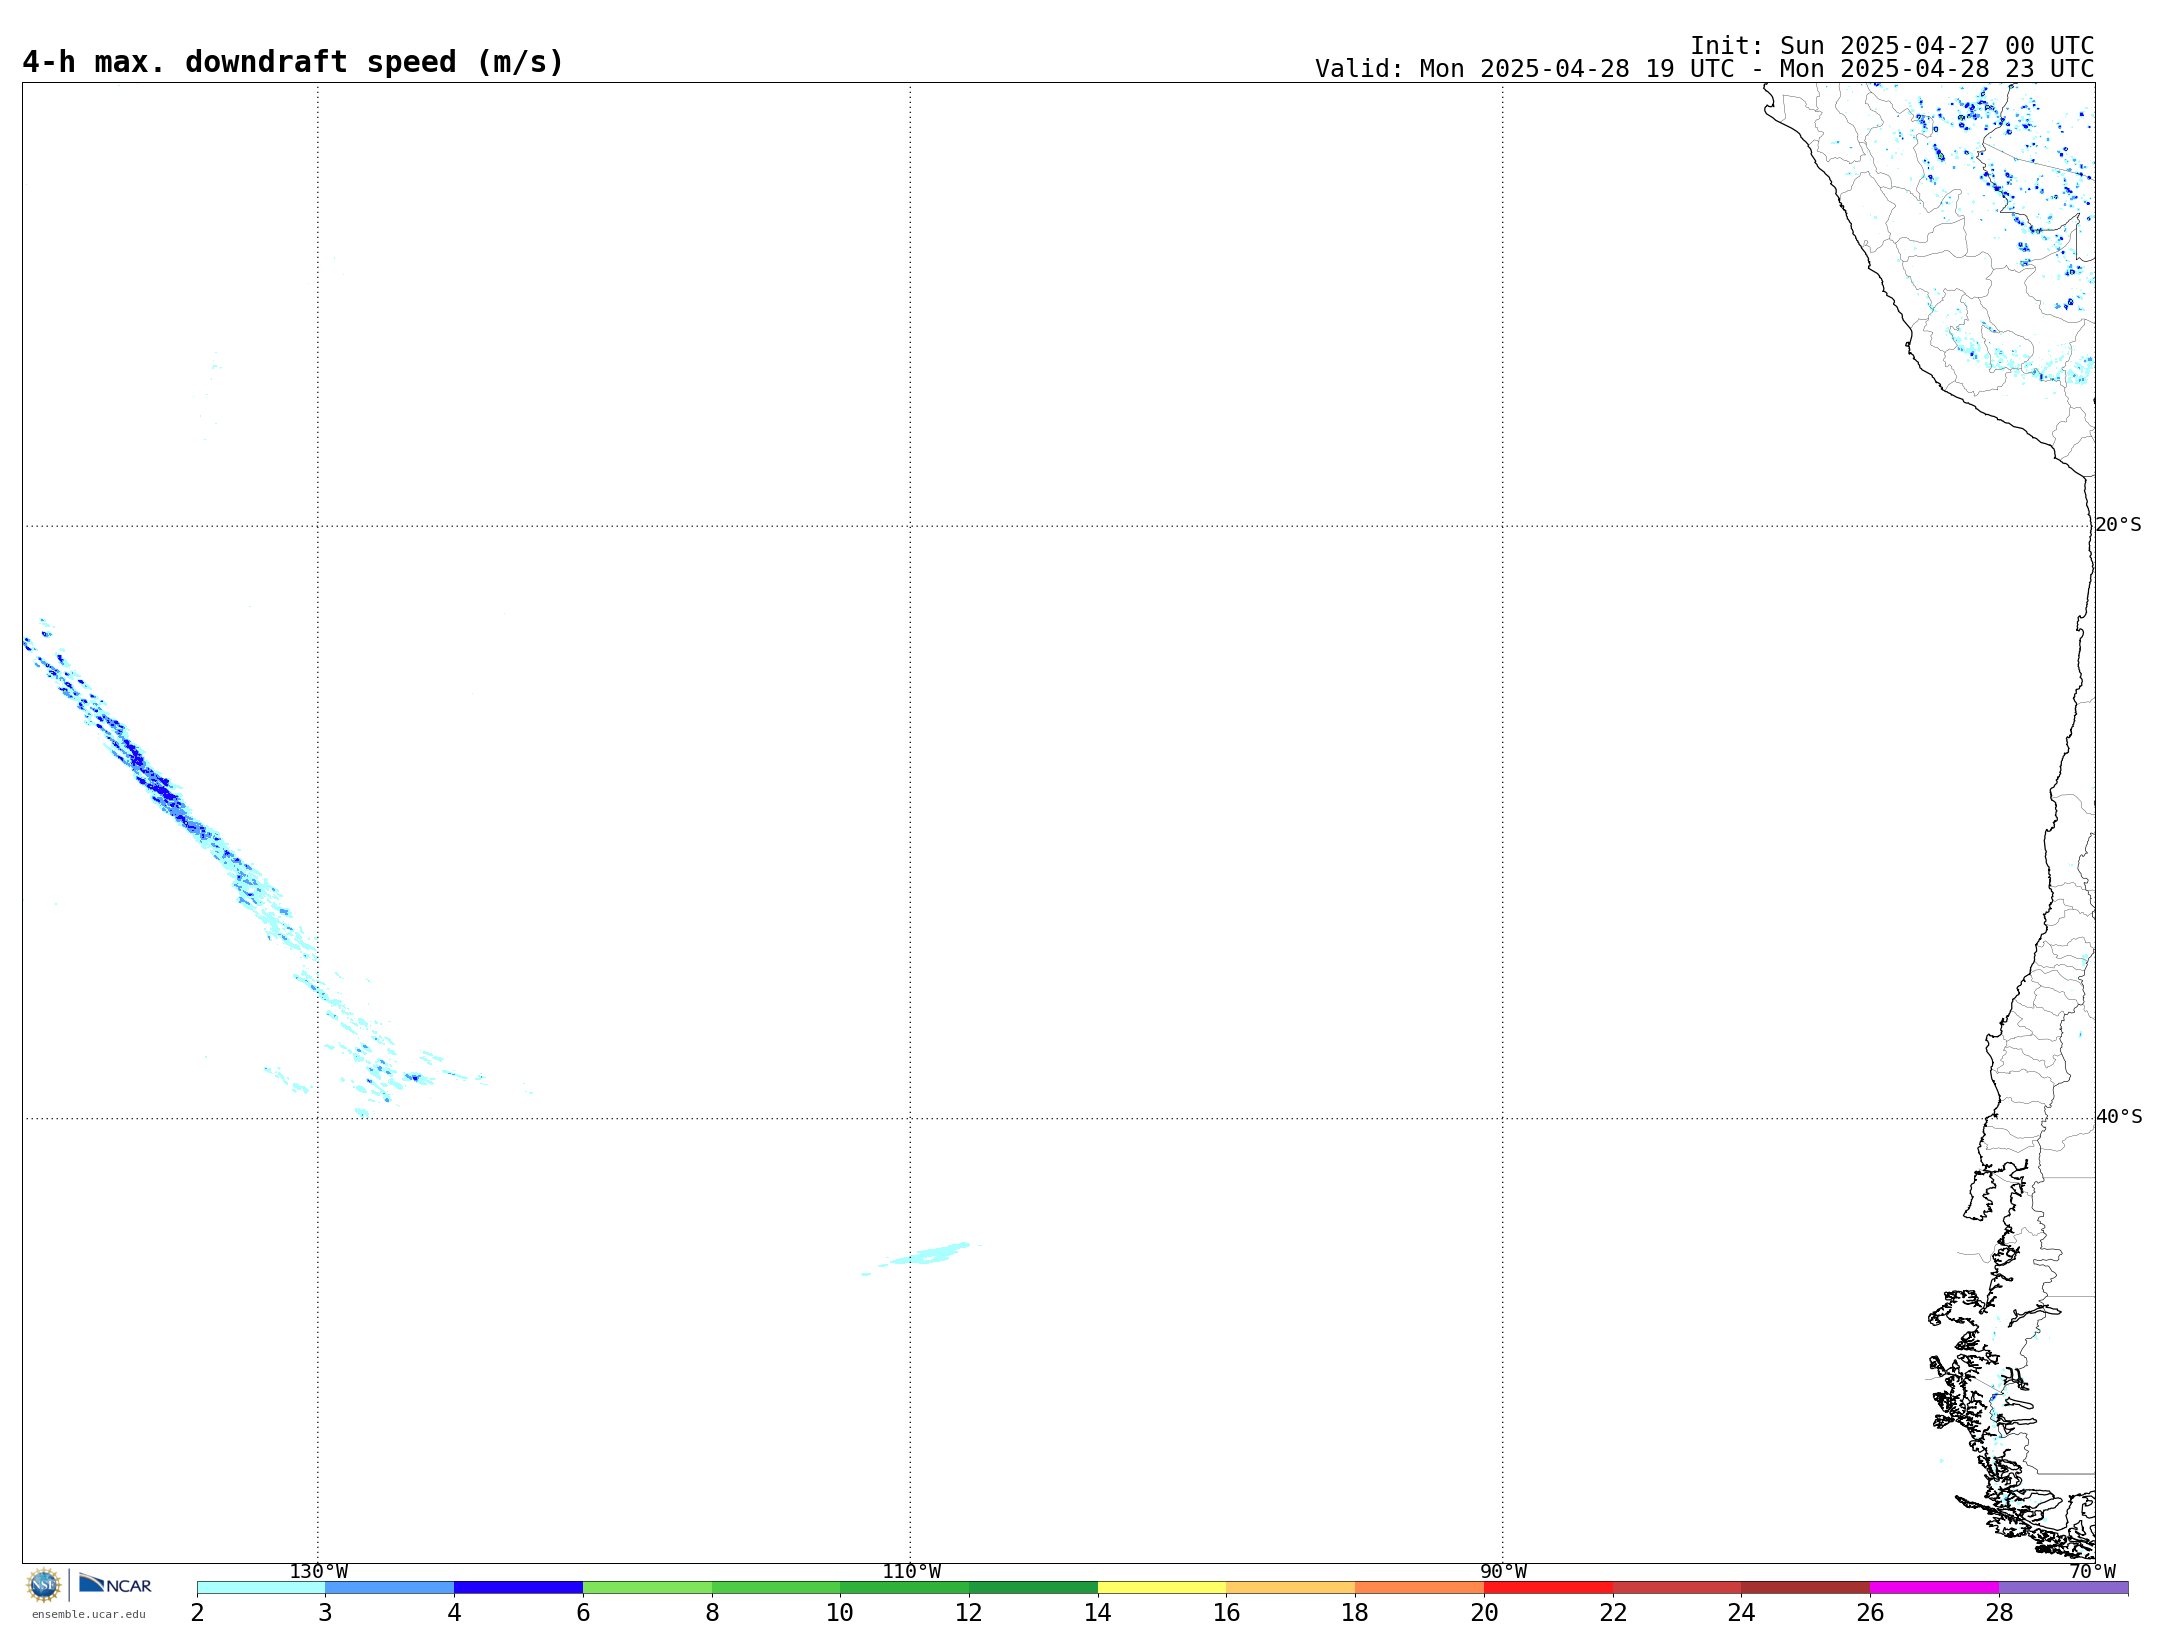Click the NSF logo
The width and height of the screenshot is (2160, 1626).
pyautogui.click(x=44, y=1585)
